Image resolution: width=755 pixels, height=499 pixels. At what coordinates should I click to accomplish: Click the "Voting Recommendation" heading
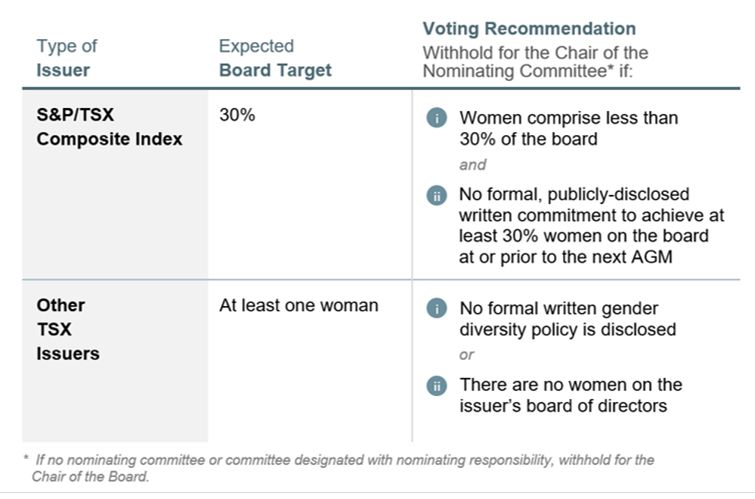point(529,29)
